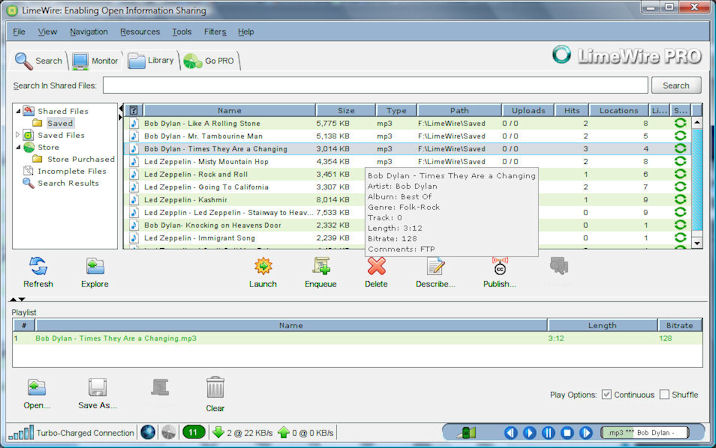716x448 pixels.
Task: Enable the Shuffle checkbox
Action: pyautogui.click(x=664, y=395)
